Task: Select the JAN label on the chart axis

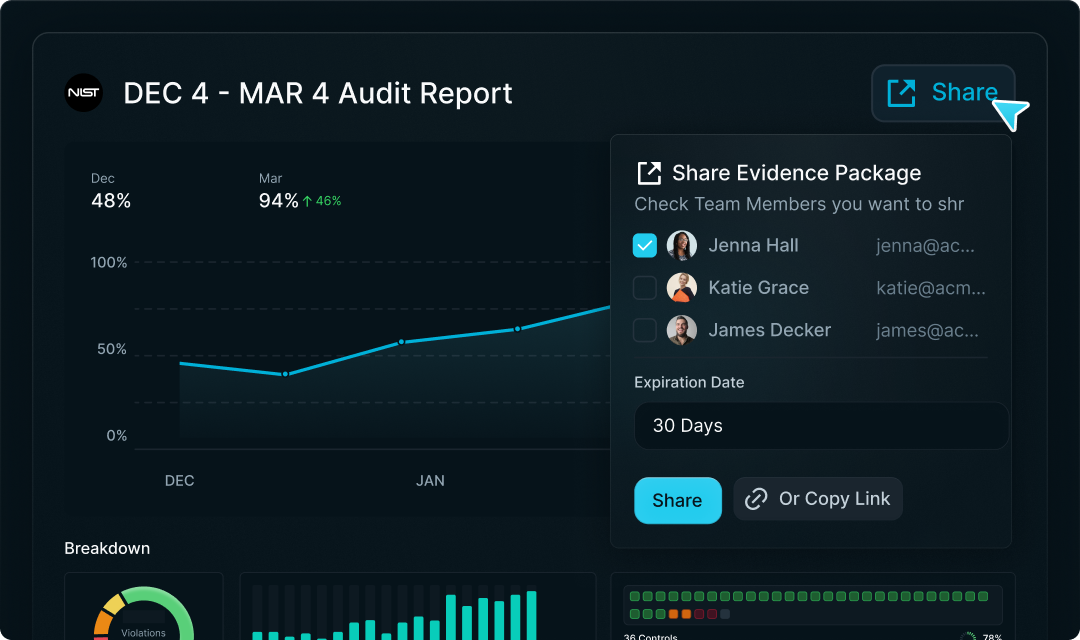Action: 430,481
